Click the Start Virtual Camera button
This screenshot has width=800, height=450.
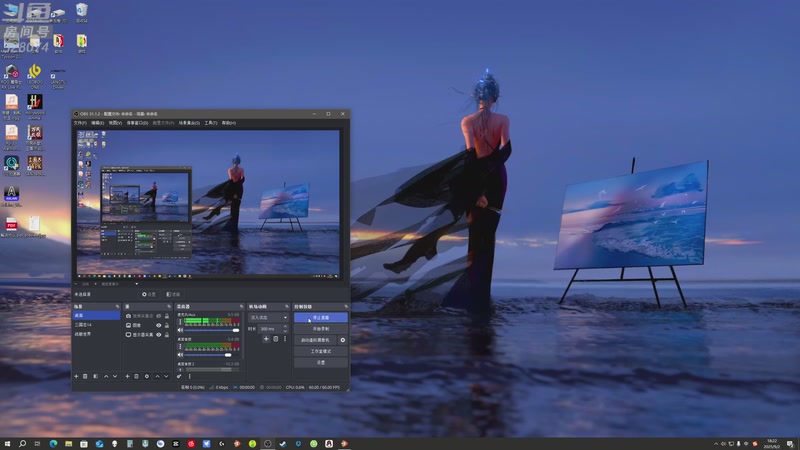click(316, 340)
